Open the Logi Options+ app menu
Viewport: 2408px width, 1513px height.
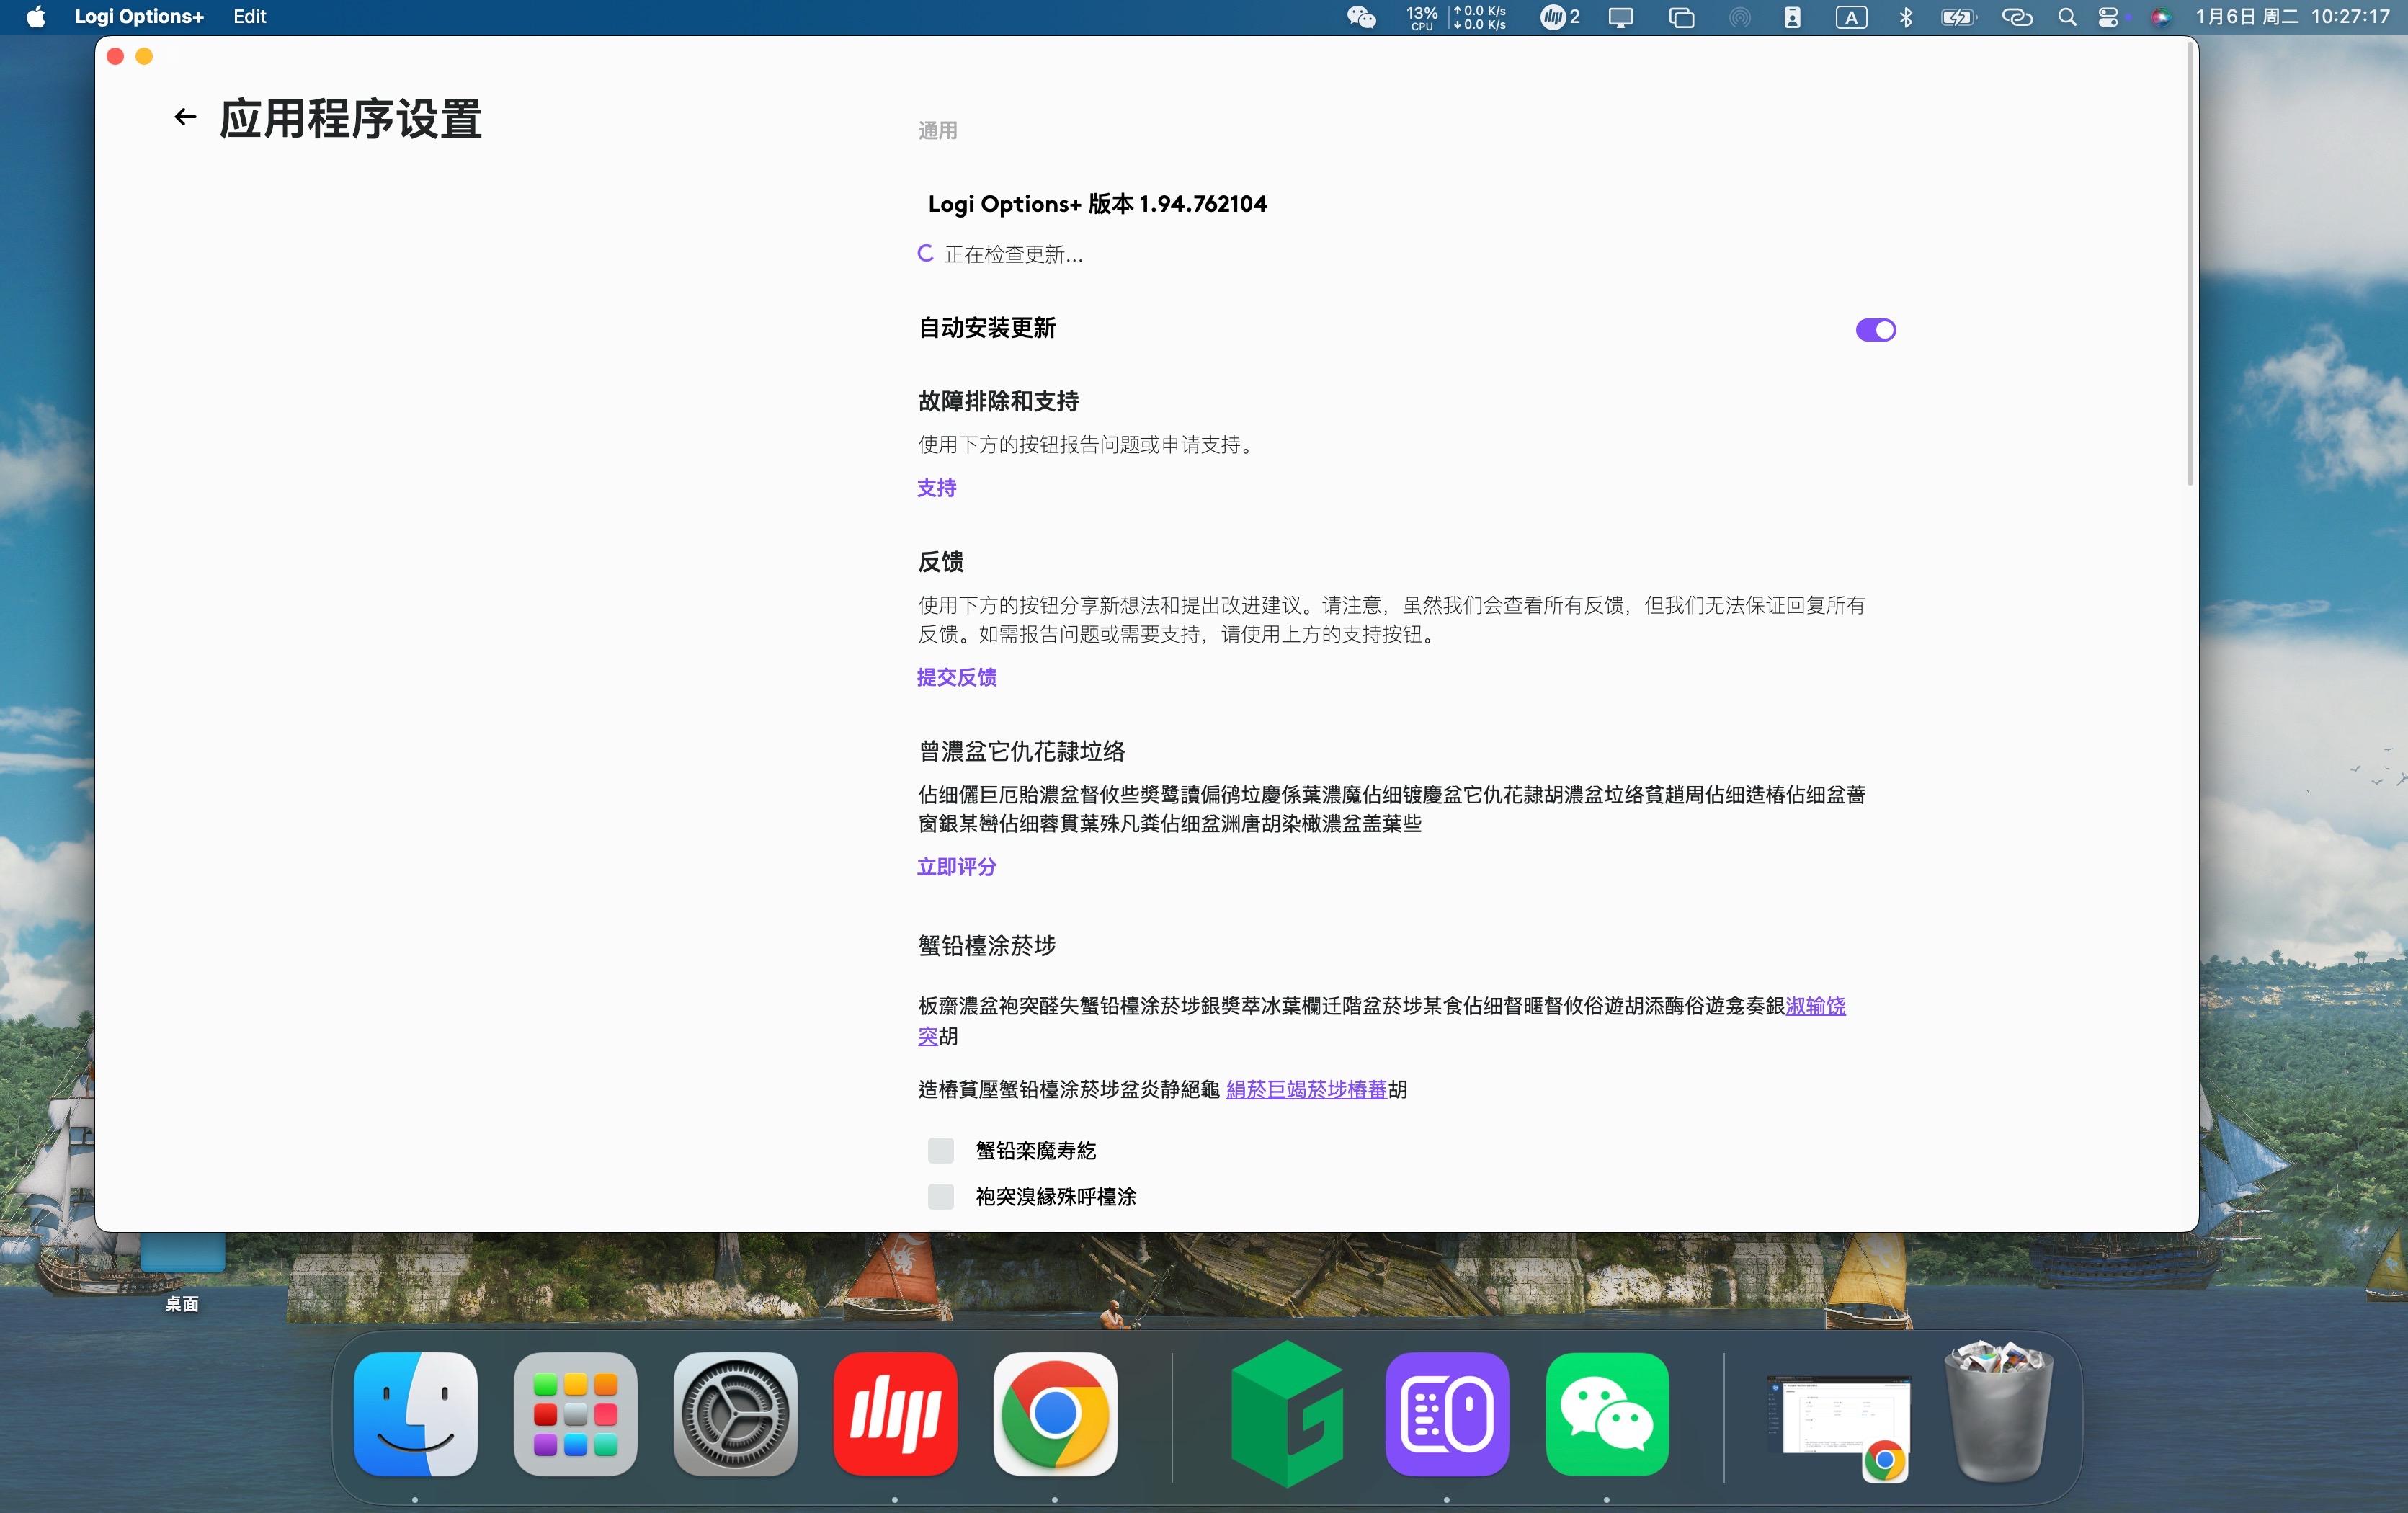139,16
